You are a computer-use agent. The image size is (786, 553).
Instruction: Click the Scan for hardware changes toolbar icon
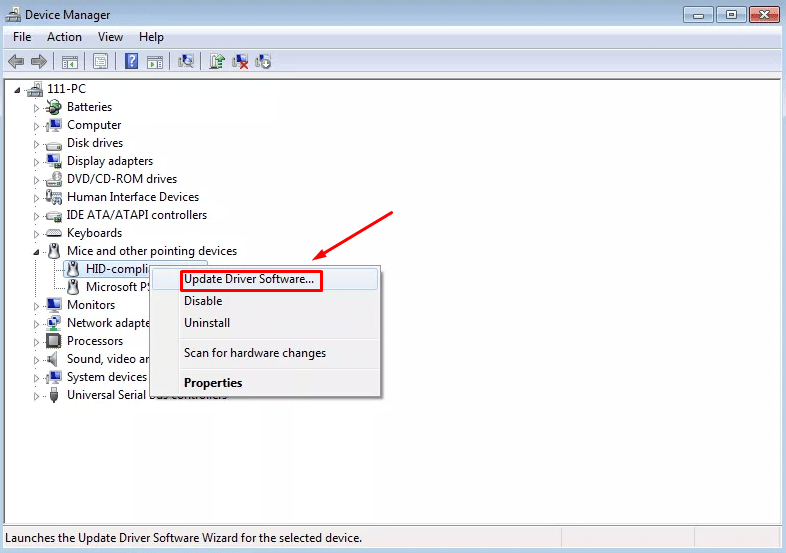click(185, 61)
